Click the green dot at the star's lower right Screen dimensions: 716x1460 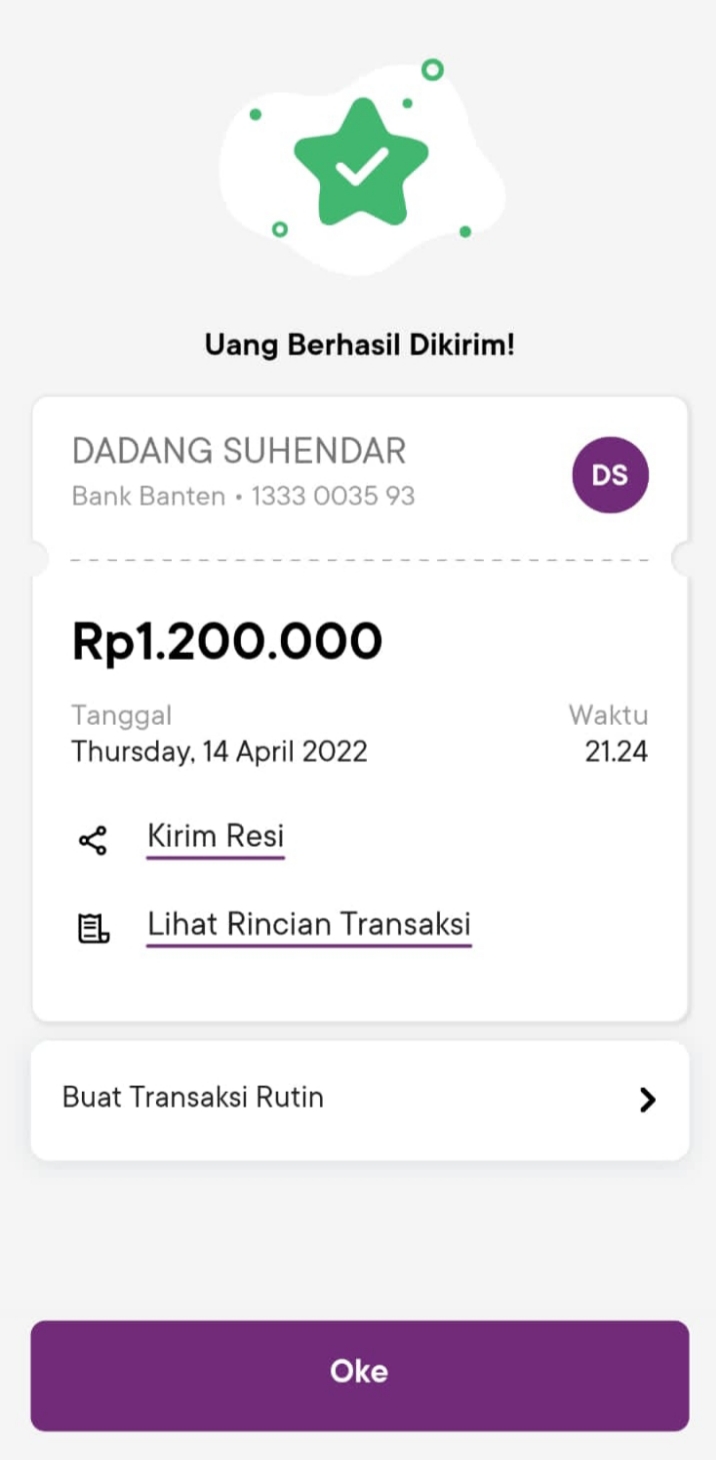coord(465,232)
